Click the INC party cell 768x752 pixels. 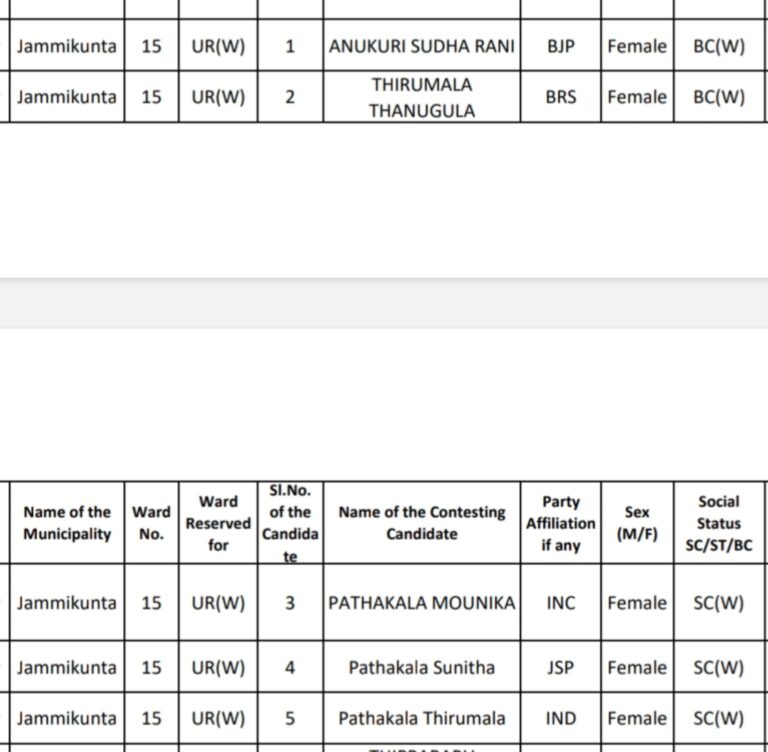pos(561,603)
